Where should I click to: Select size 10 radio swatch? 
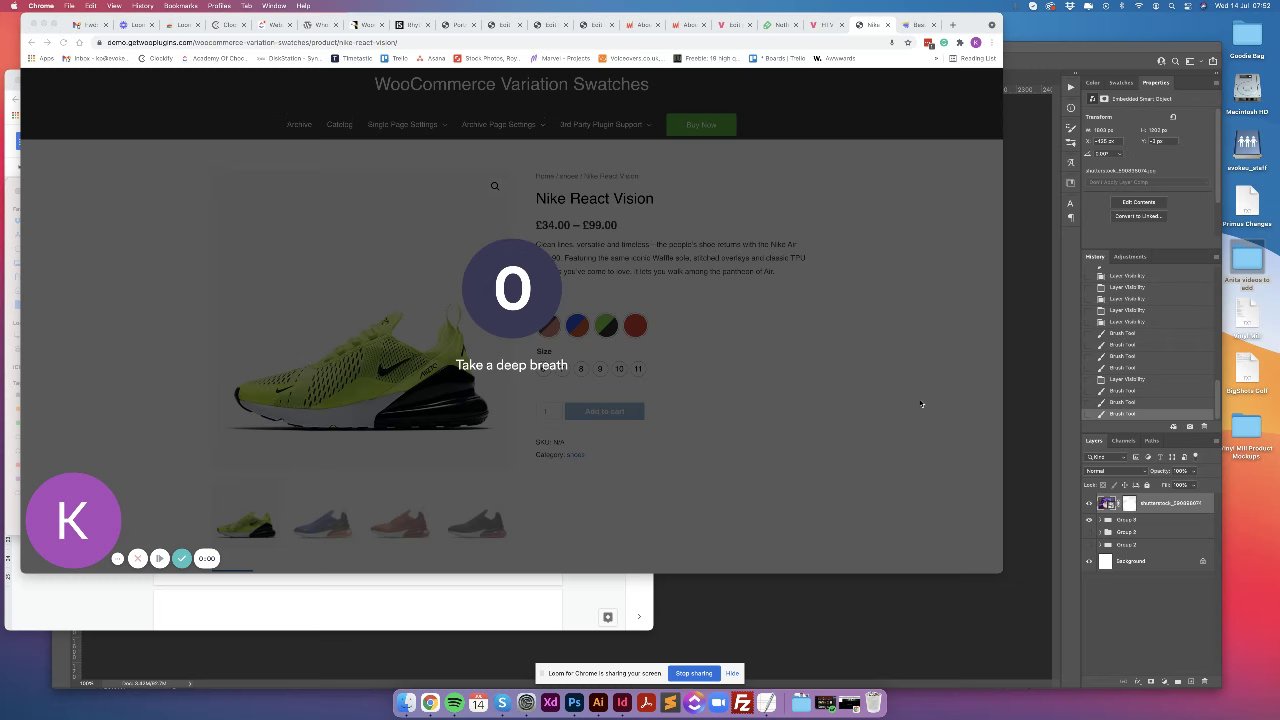coord(619,369)
